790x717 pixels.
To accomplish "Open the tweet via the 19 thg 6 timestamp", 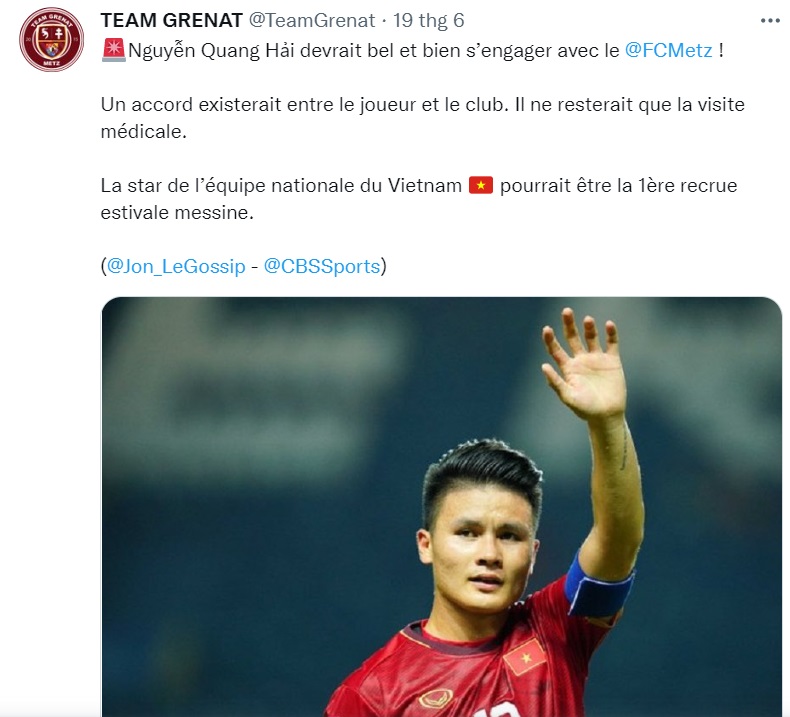I will [429, 21].
